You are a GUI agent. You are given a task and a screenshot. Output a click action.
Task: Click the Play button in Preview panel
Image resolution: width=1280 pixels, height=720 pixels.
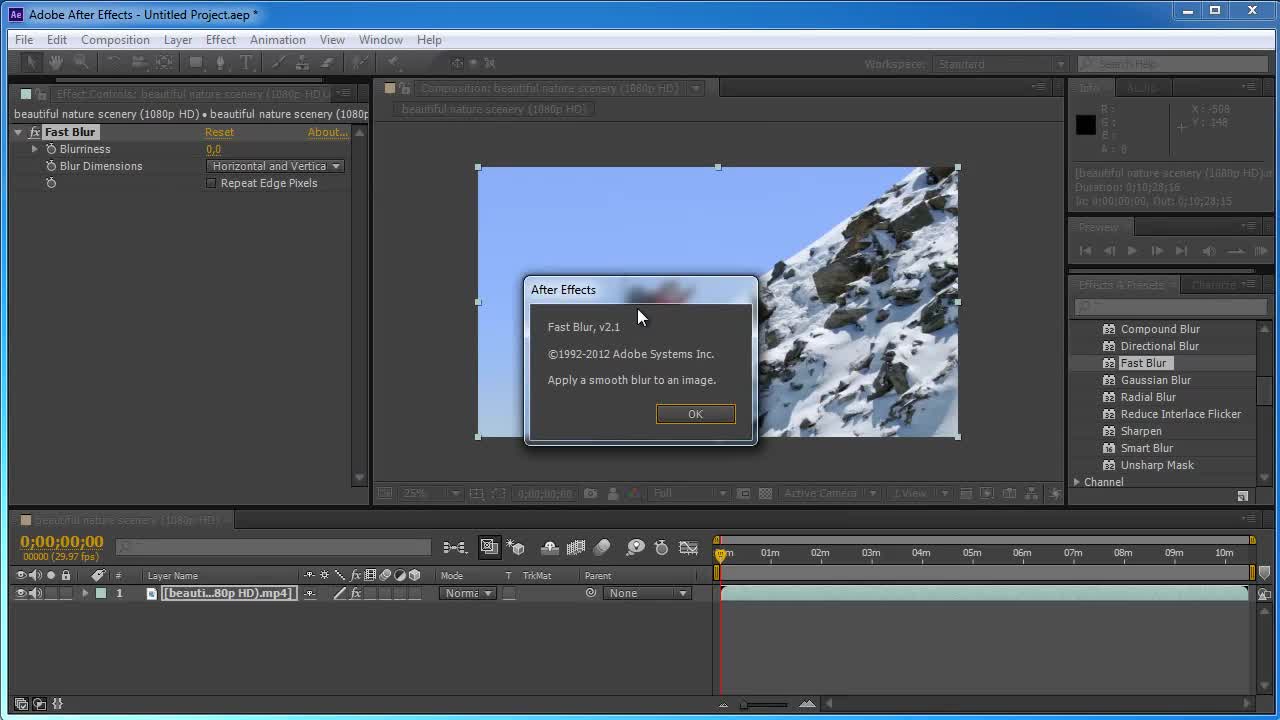1132,251
